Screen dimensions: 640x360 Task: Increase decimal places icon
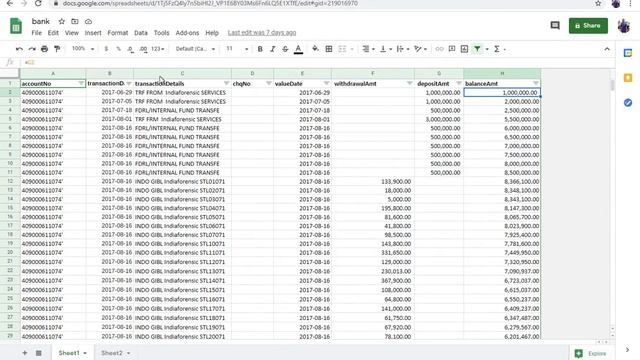tap(143, 49)
